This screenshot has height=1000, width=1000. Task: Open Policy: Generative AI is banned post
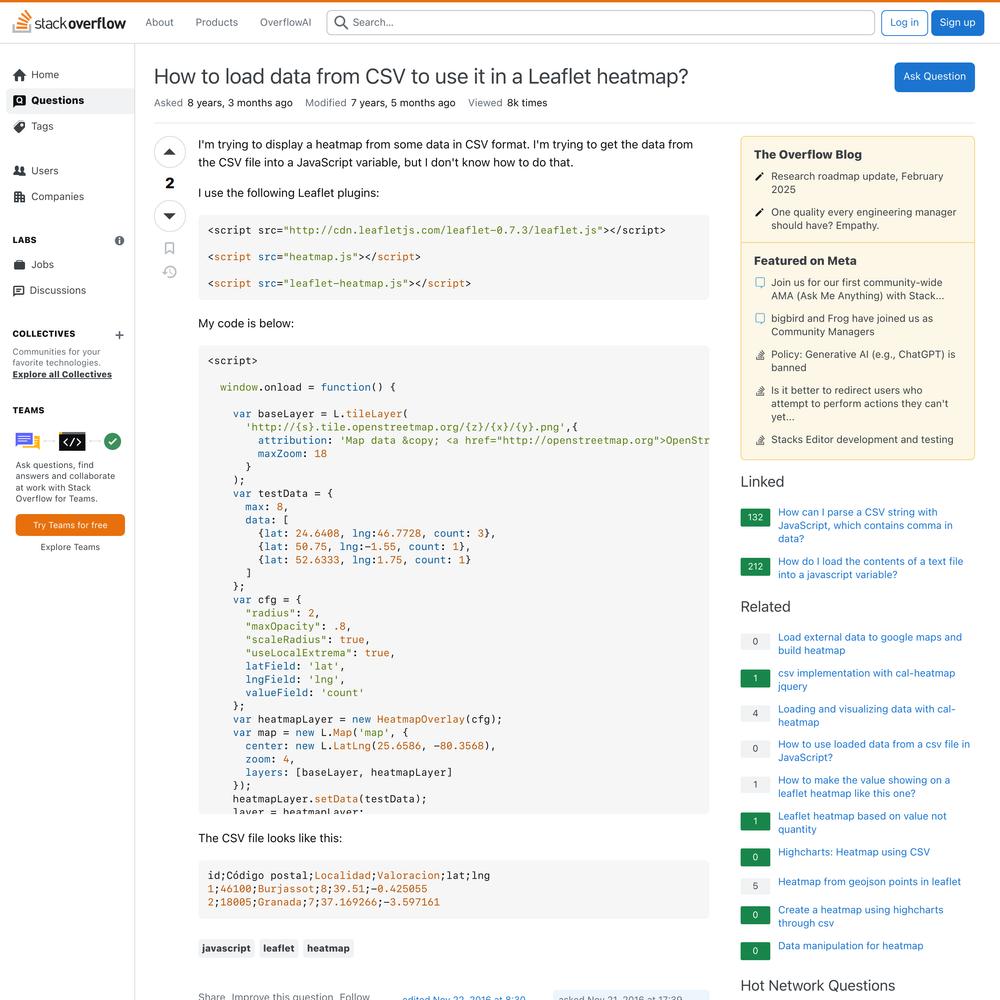click(x=863, y=361)
